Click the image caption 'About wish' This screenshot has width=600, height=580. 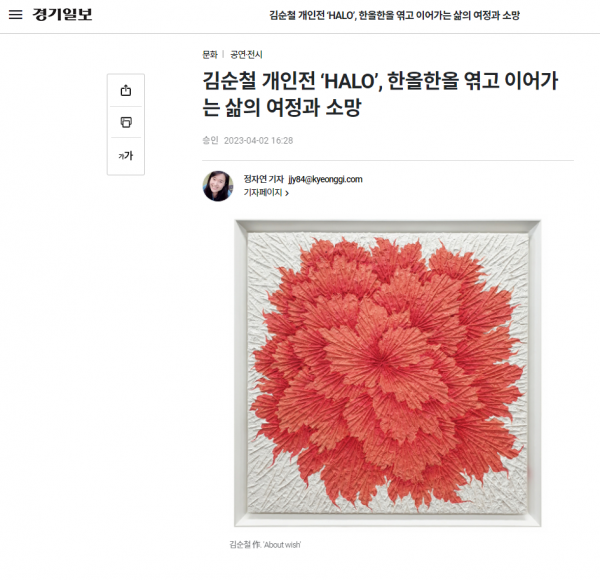pos(265,544)
